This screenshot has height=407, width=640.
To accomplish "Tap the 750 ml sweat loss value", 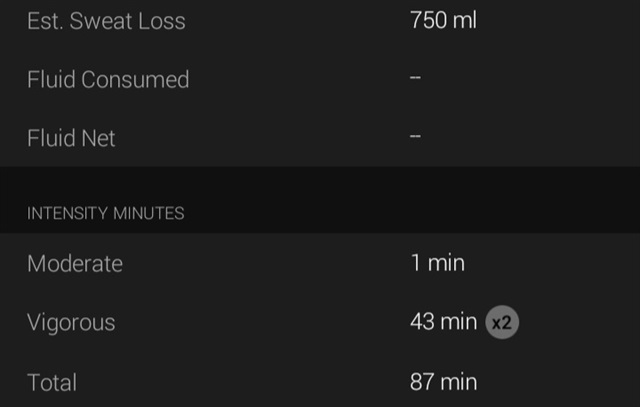I will 443,21.
